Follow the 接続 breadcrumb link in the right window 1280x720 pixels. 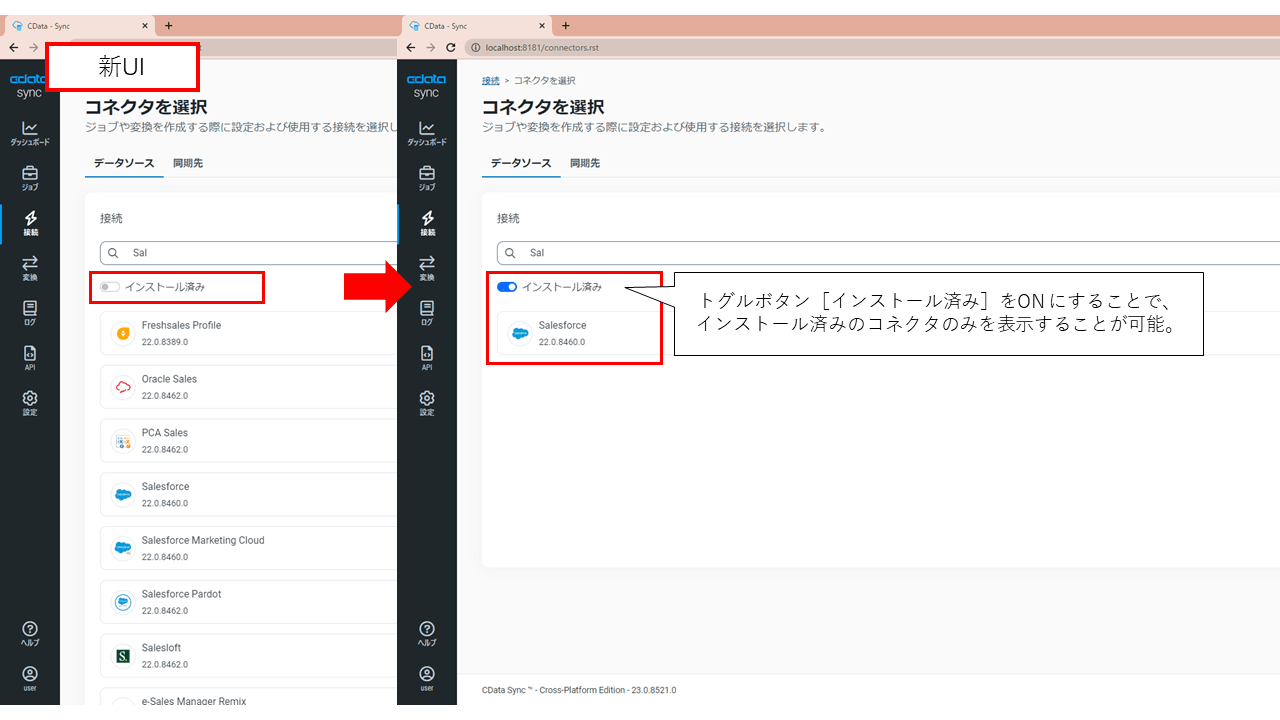490,80
